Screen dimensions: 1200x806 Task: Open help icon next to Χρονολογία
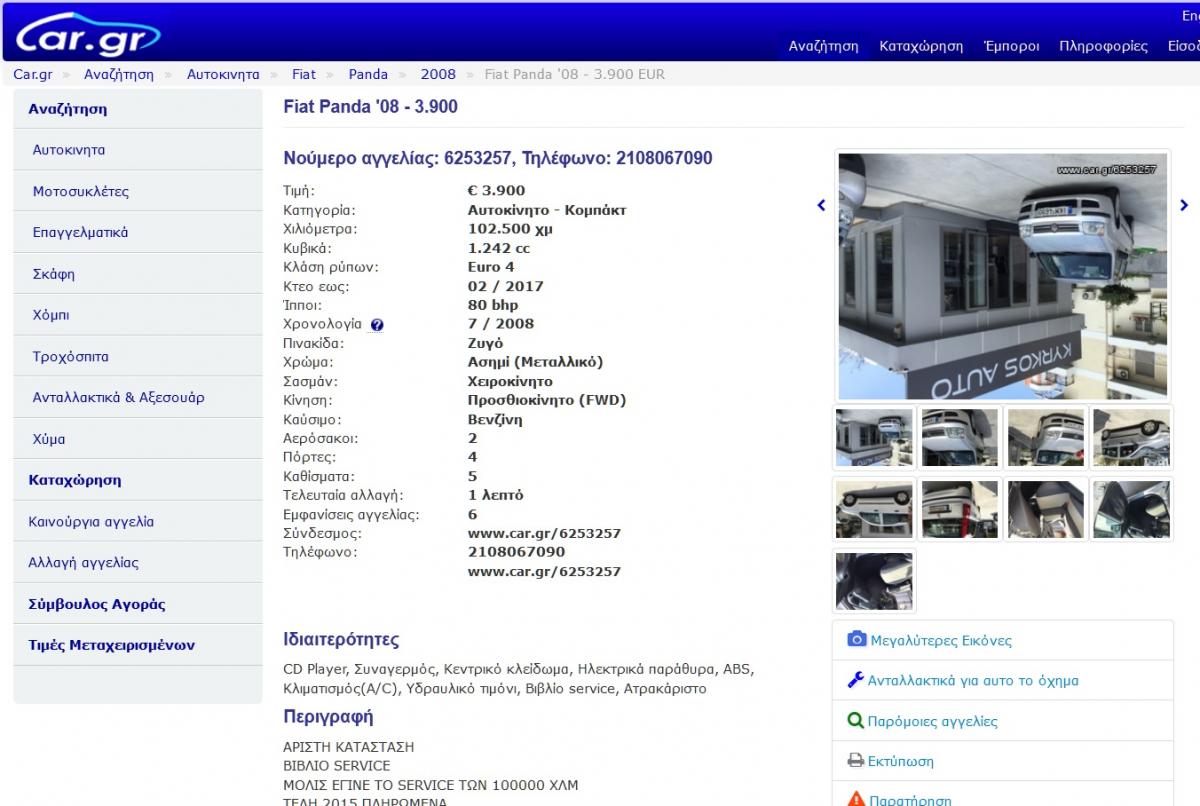[x=377, y=325]
